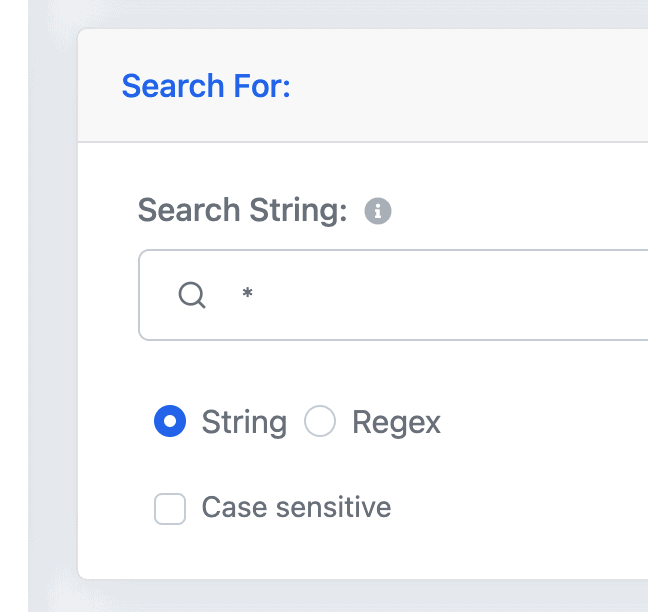Click the empty Regex radio circle
Screen dimensions: 648x612
click(319, 421)
